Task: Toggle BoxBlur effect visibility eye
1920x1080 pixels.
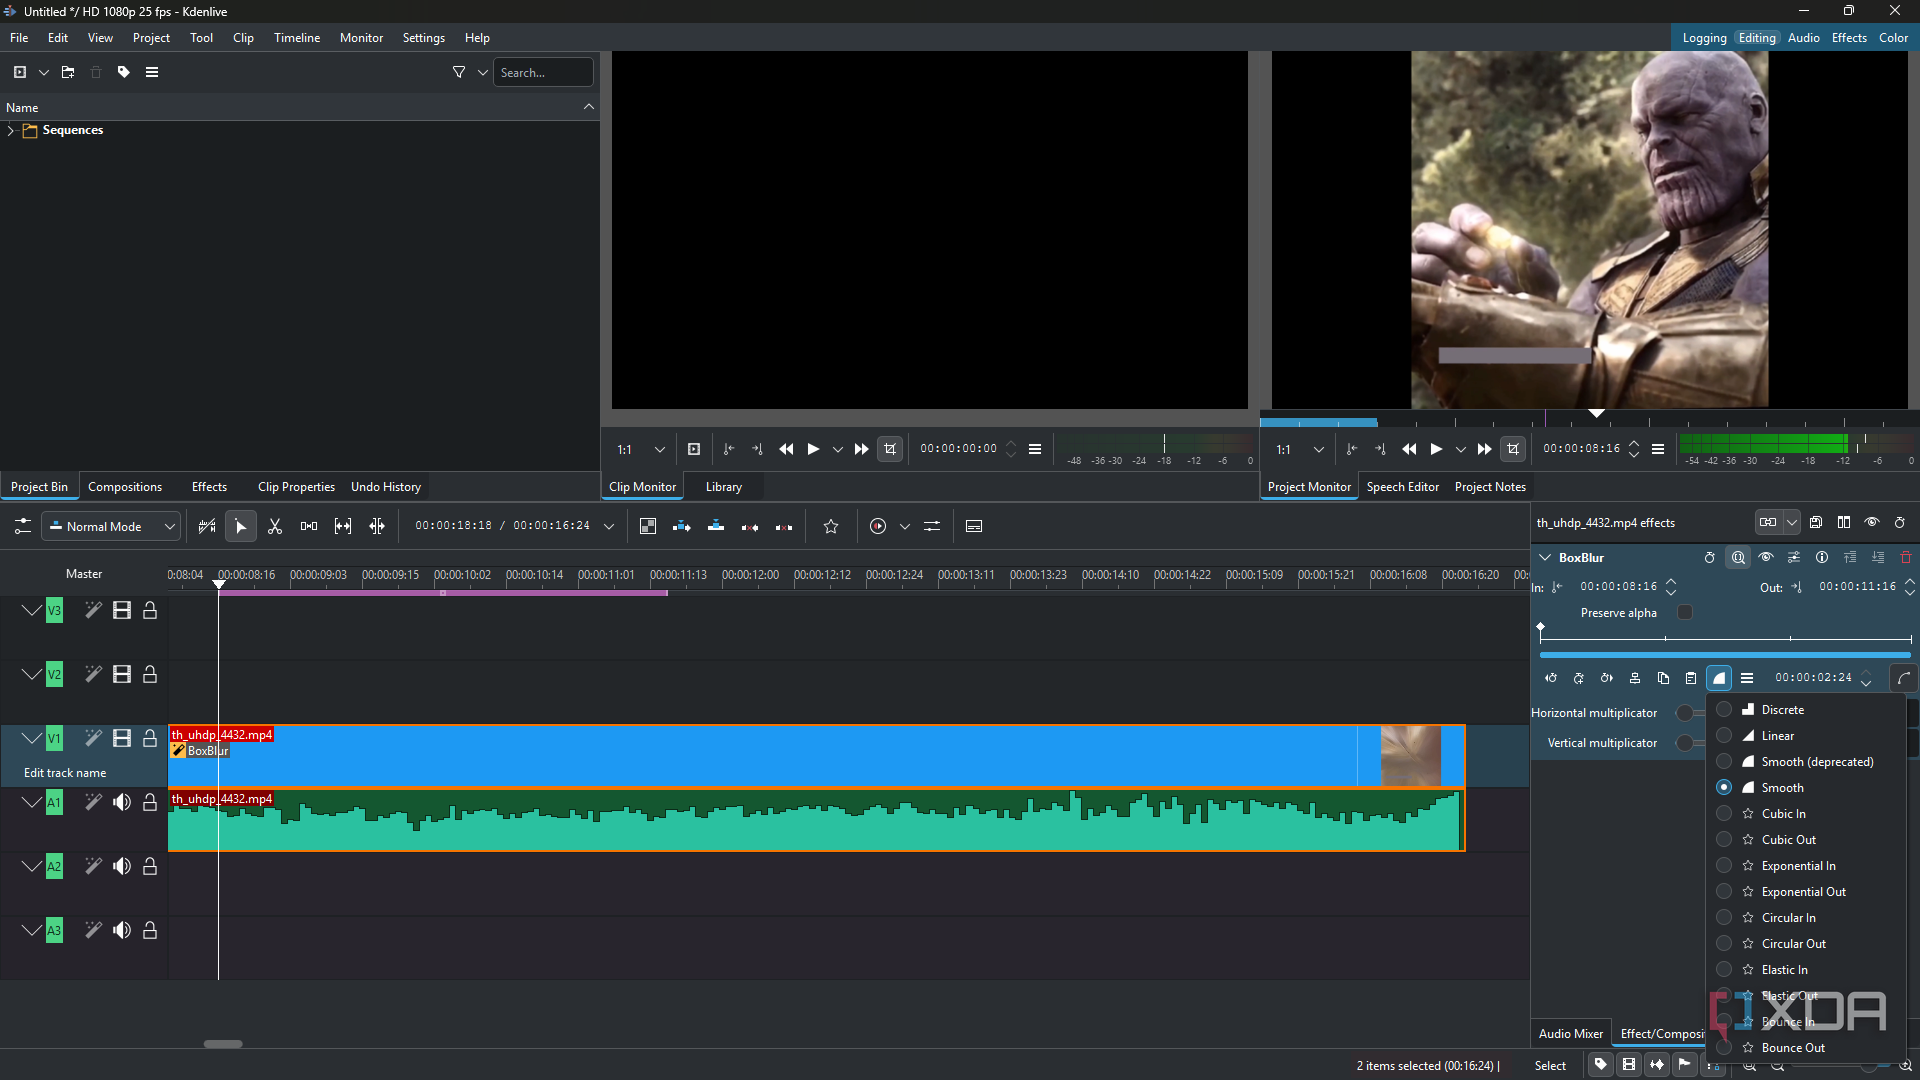Action: 1766,558
